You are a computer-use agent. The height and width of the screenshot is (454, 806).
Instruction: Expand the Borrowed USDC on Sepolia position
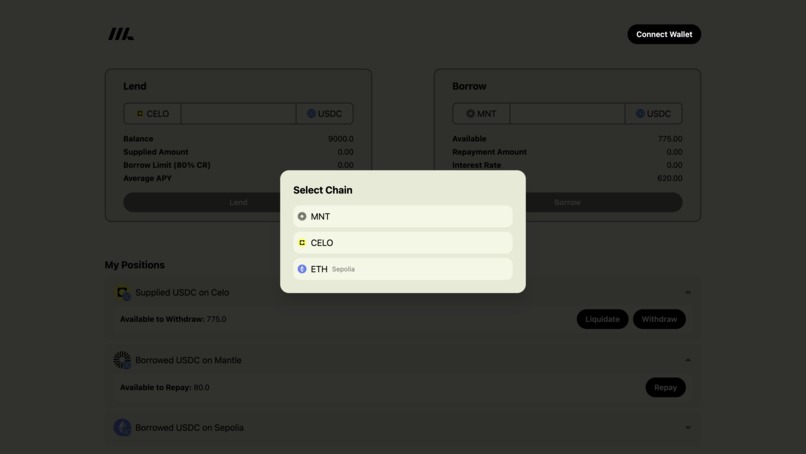[688, 427]
